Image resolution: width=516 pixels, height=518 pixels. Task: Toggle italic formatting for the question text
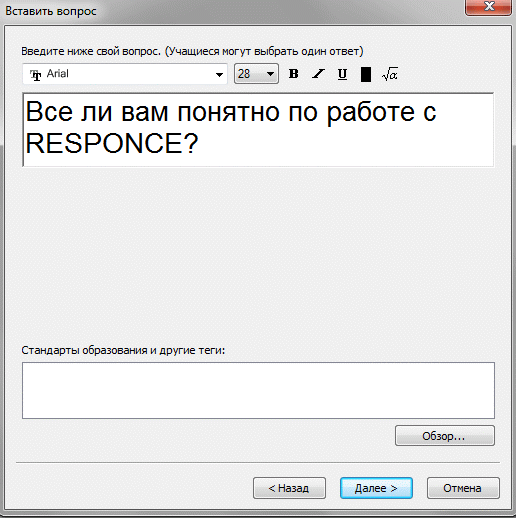(318, 74)
